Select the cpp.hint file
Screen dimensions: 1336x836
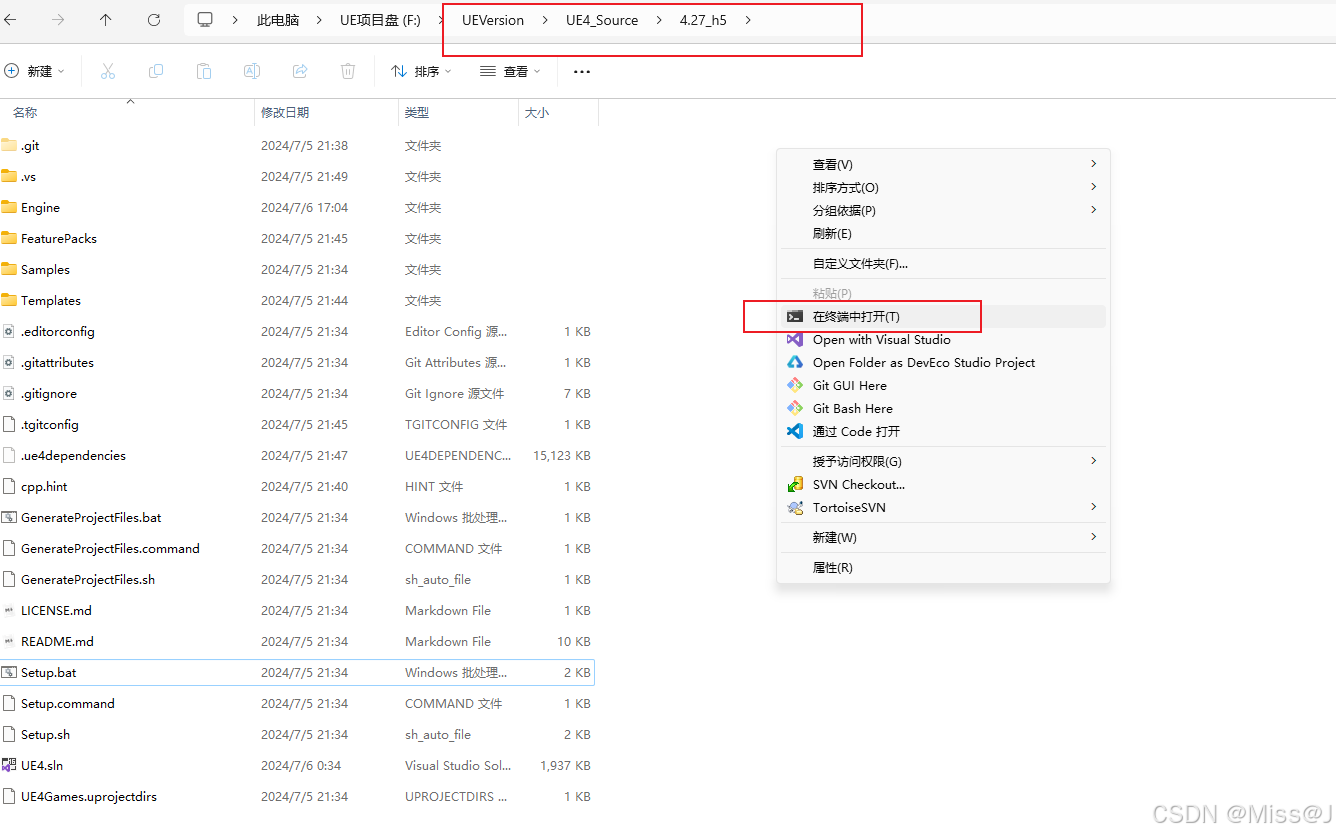297,486
